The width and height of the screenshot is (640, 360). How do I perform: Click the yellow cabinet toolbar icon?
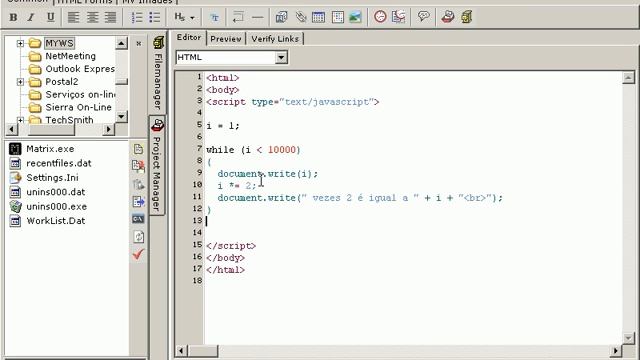[x=467, y=17]
